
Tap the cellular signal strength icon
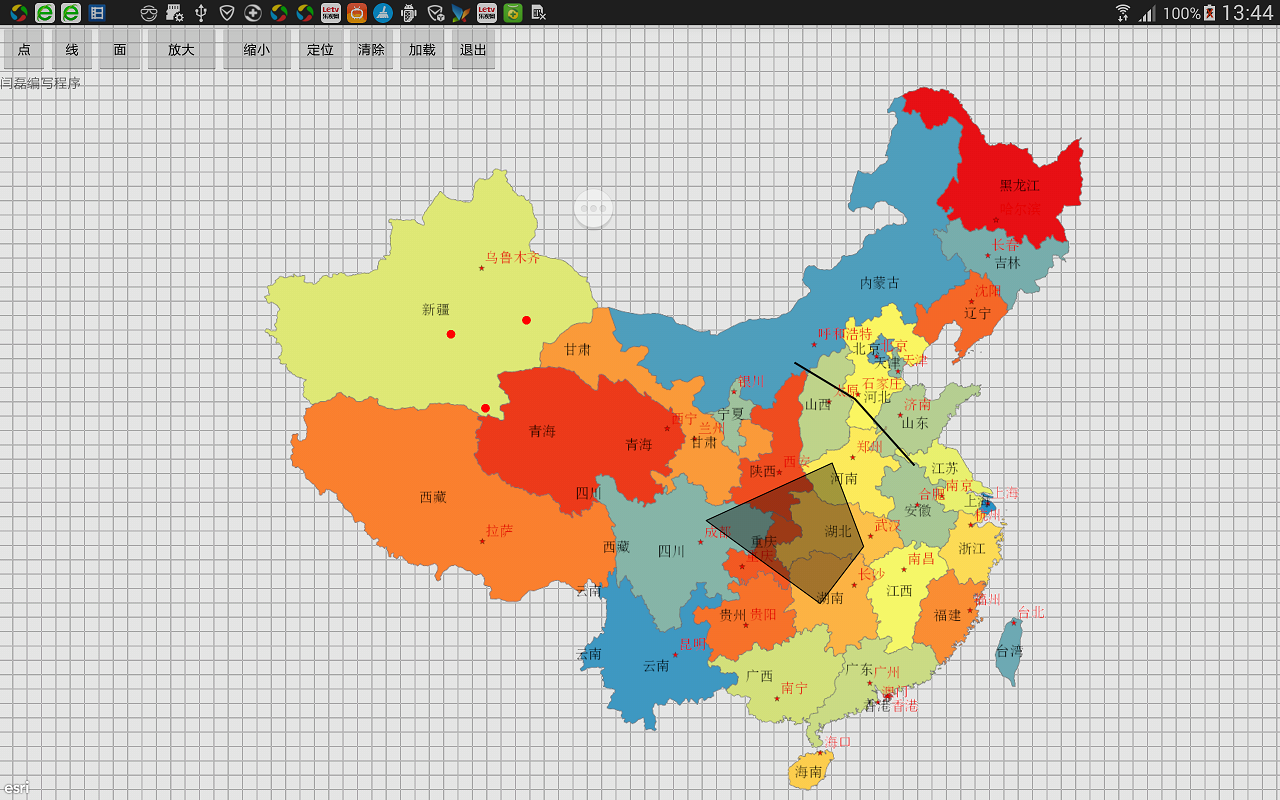click(1147, 13)
